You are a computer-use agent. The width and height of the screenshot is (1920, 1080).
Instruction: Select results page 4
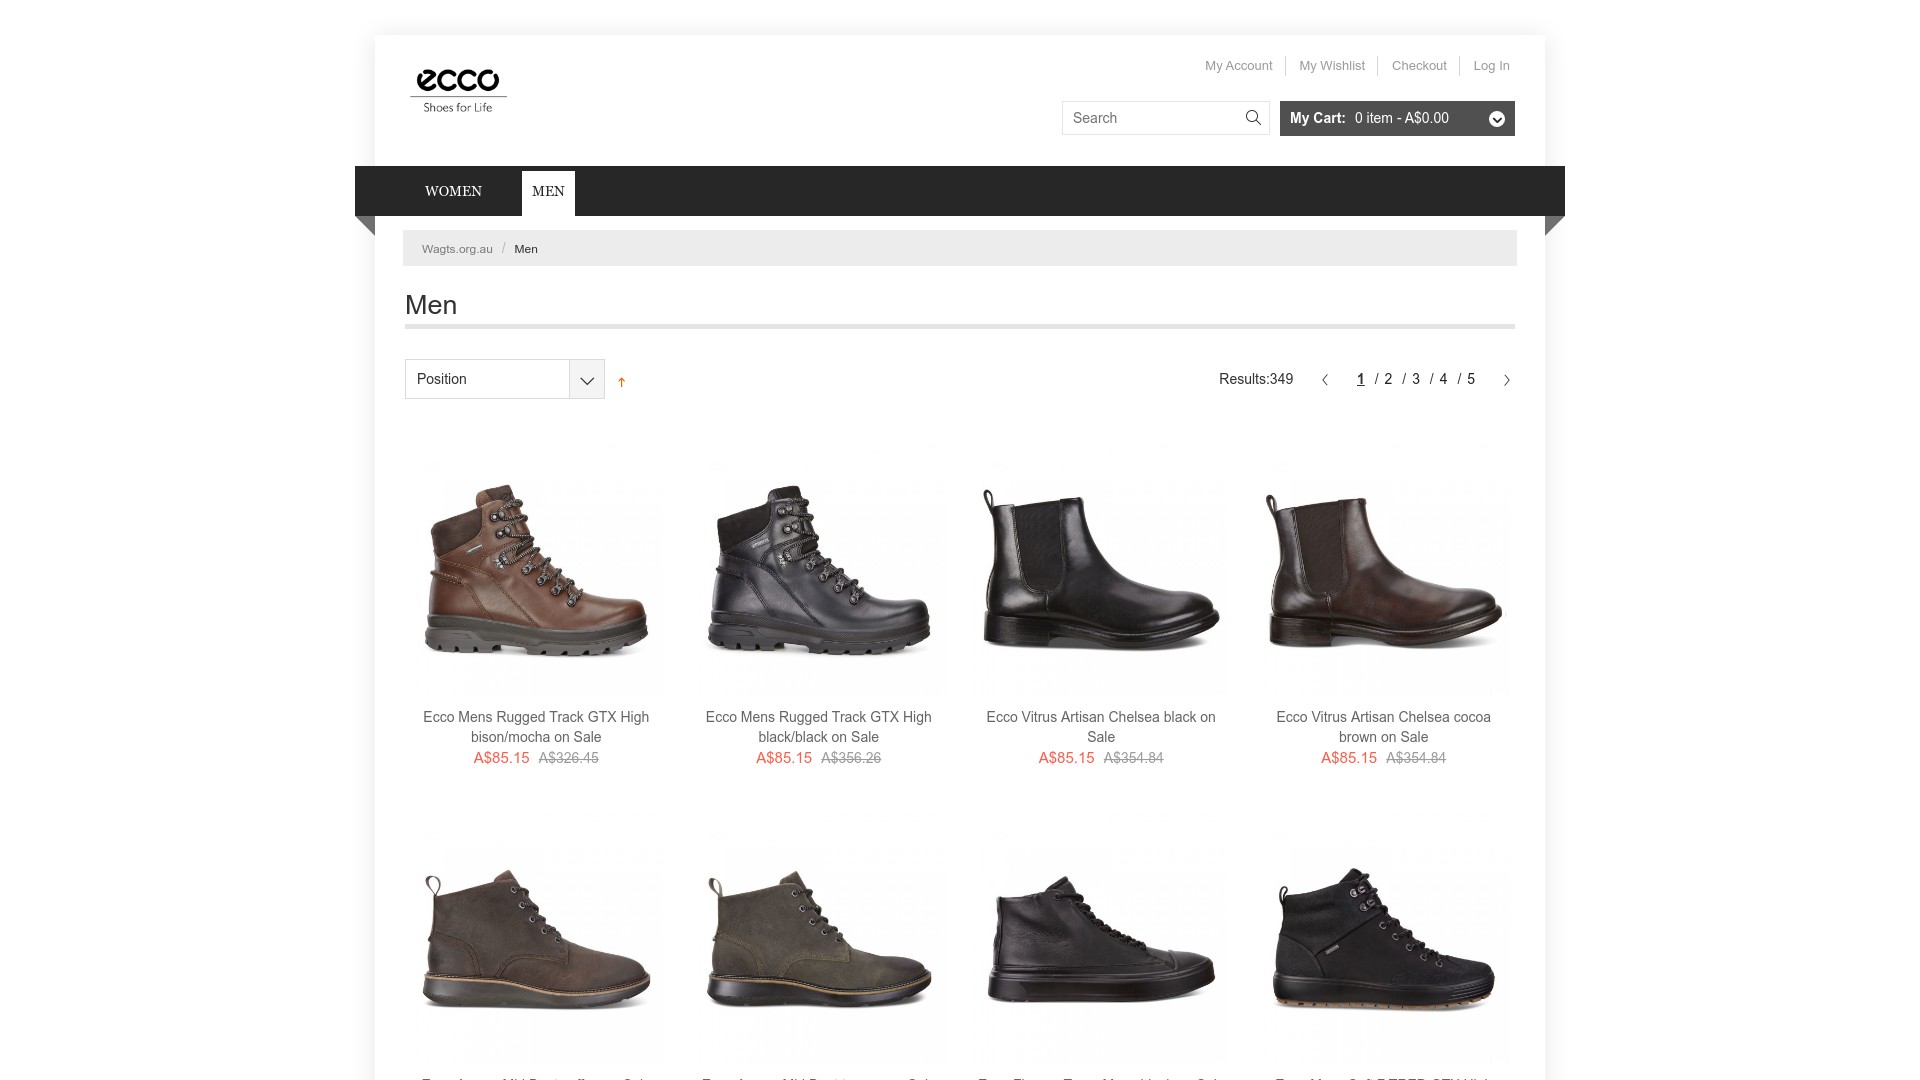coord(1443,379)
